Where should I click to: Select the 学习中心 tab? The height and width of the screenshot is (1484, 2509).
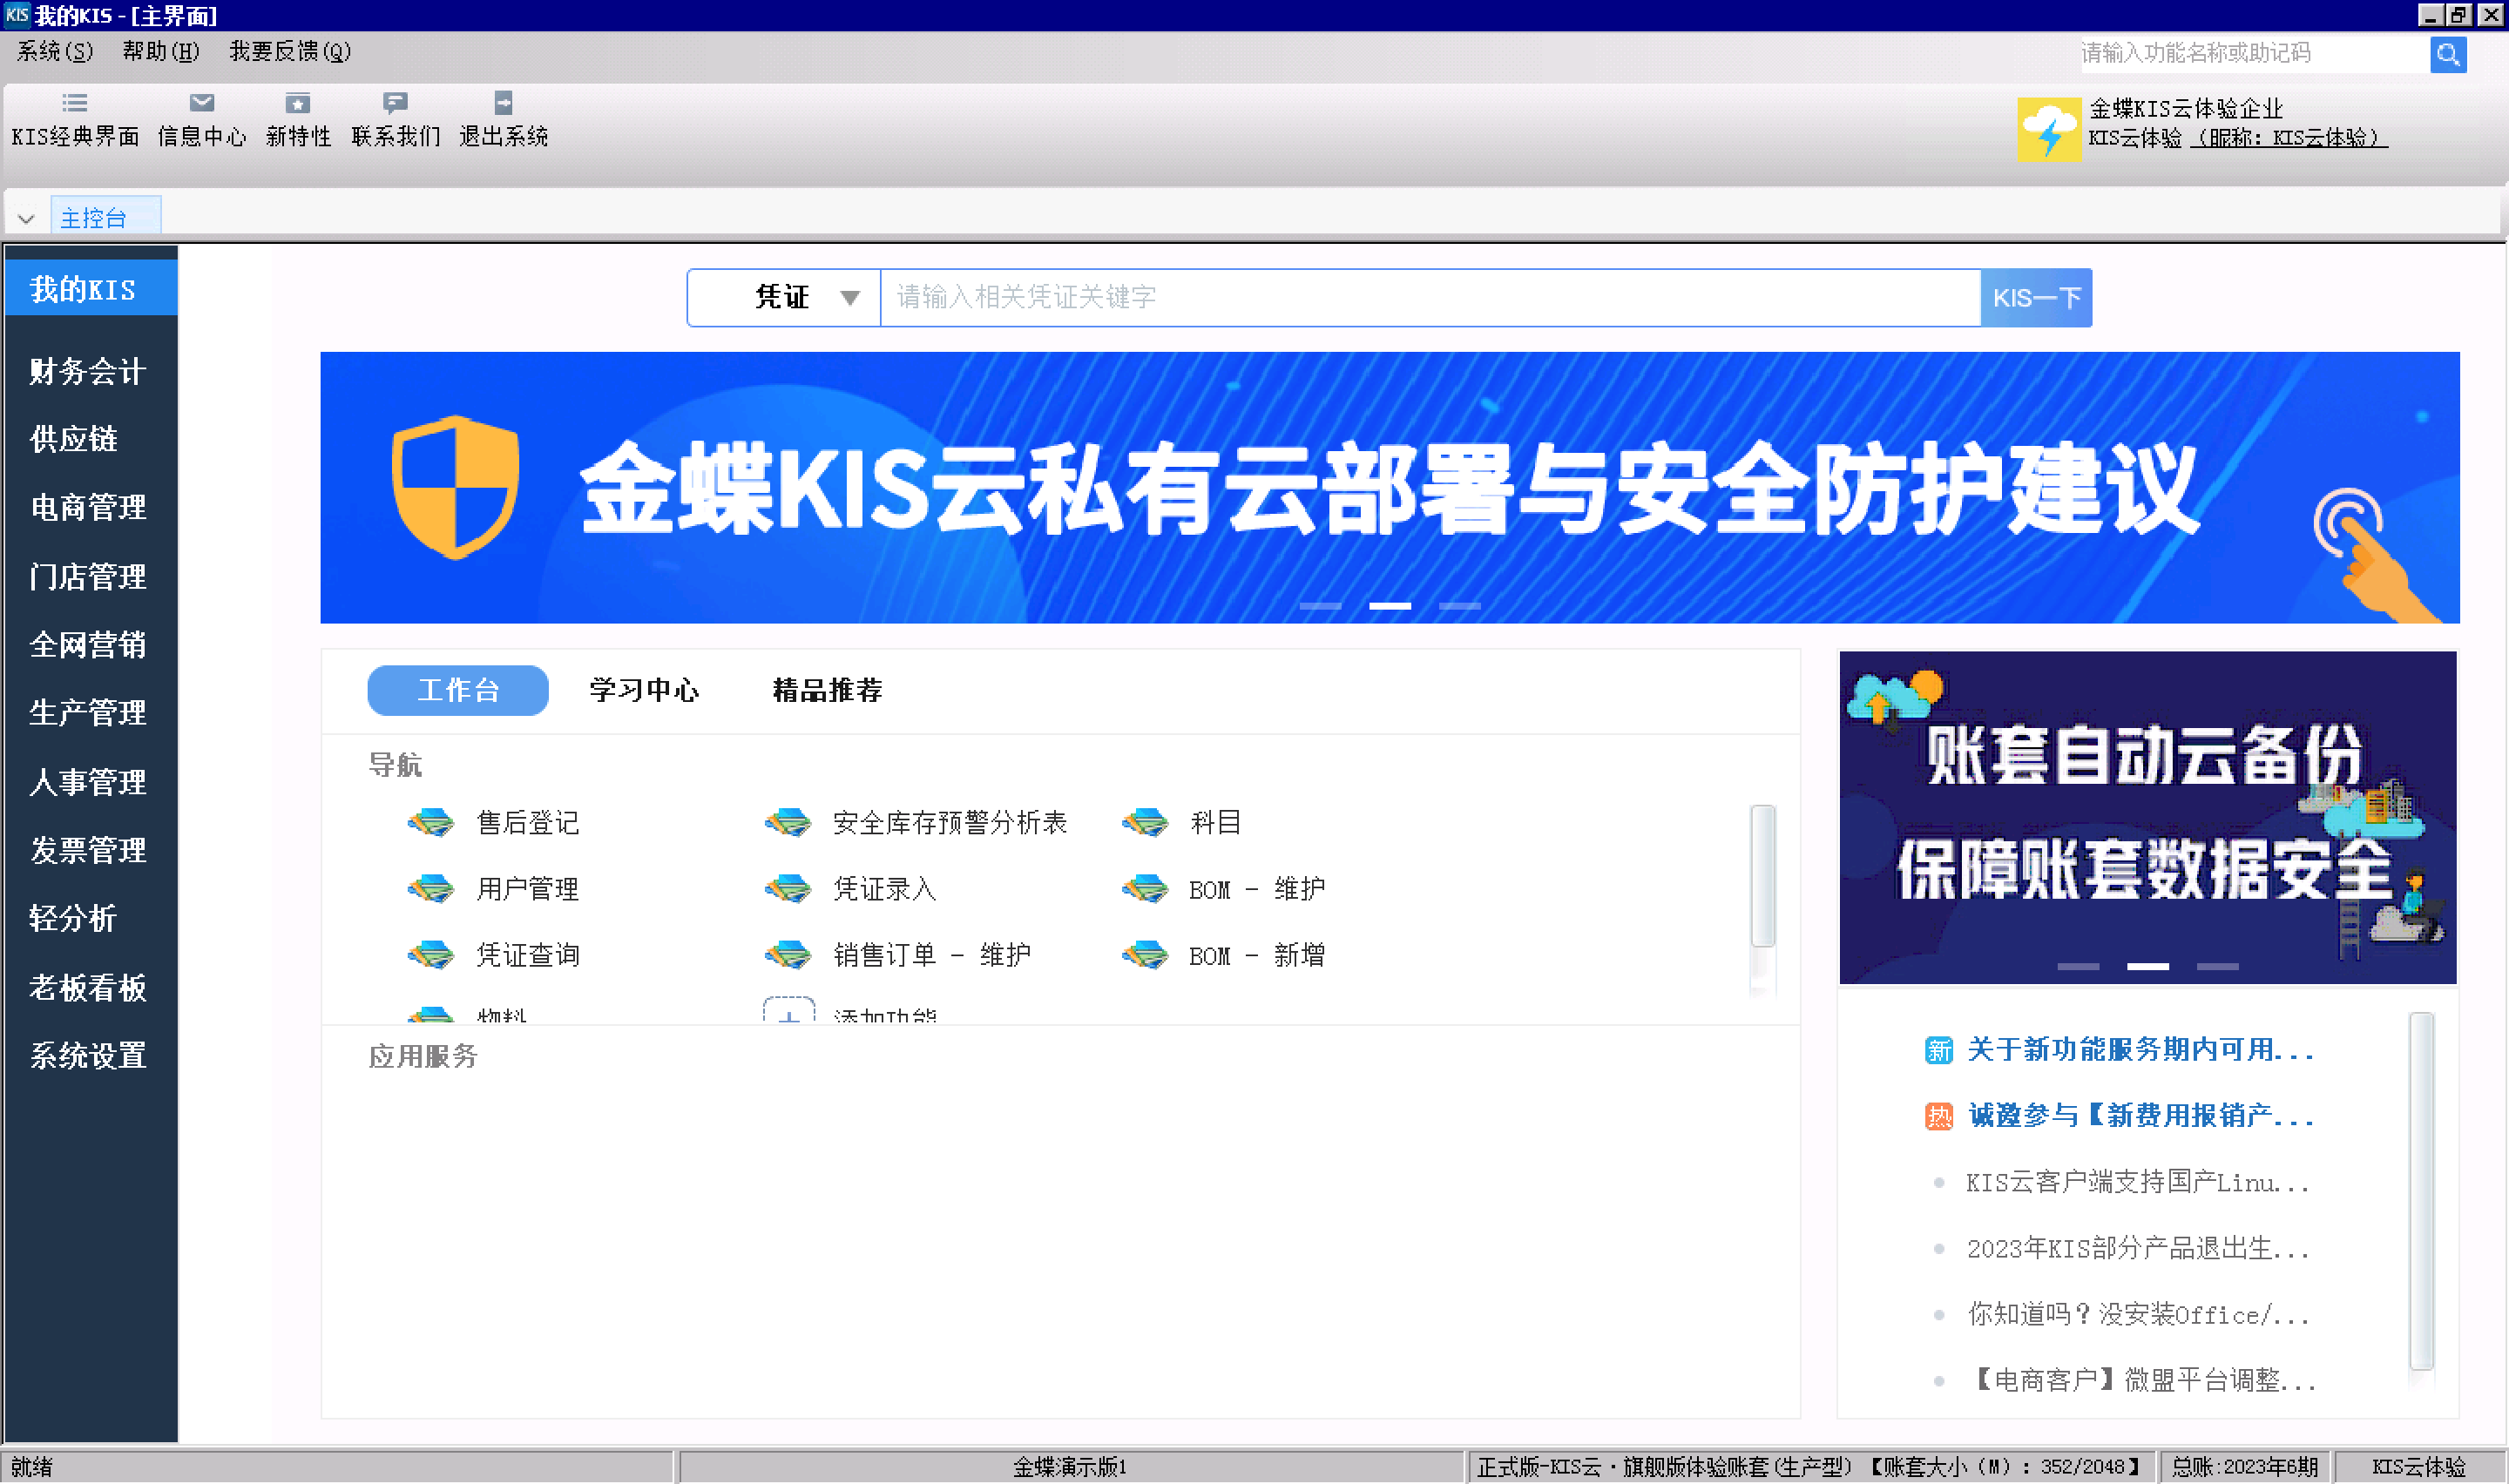643,690
